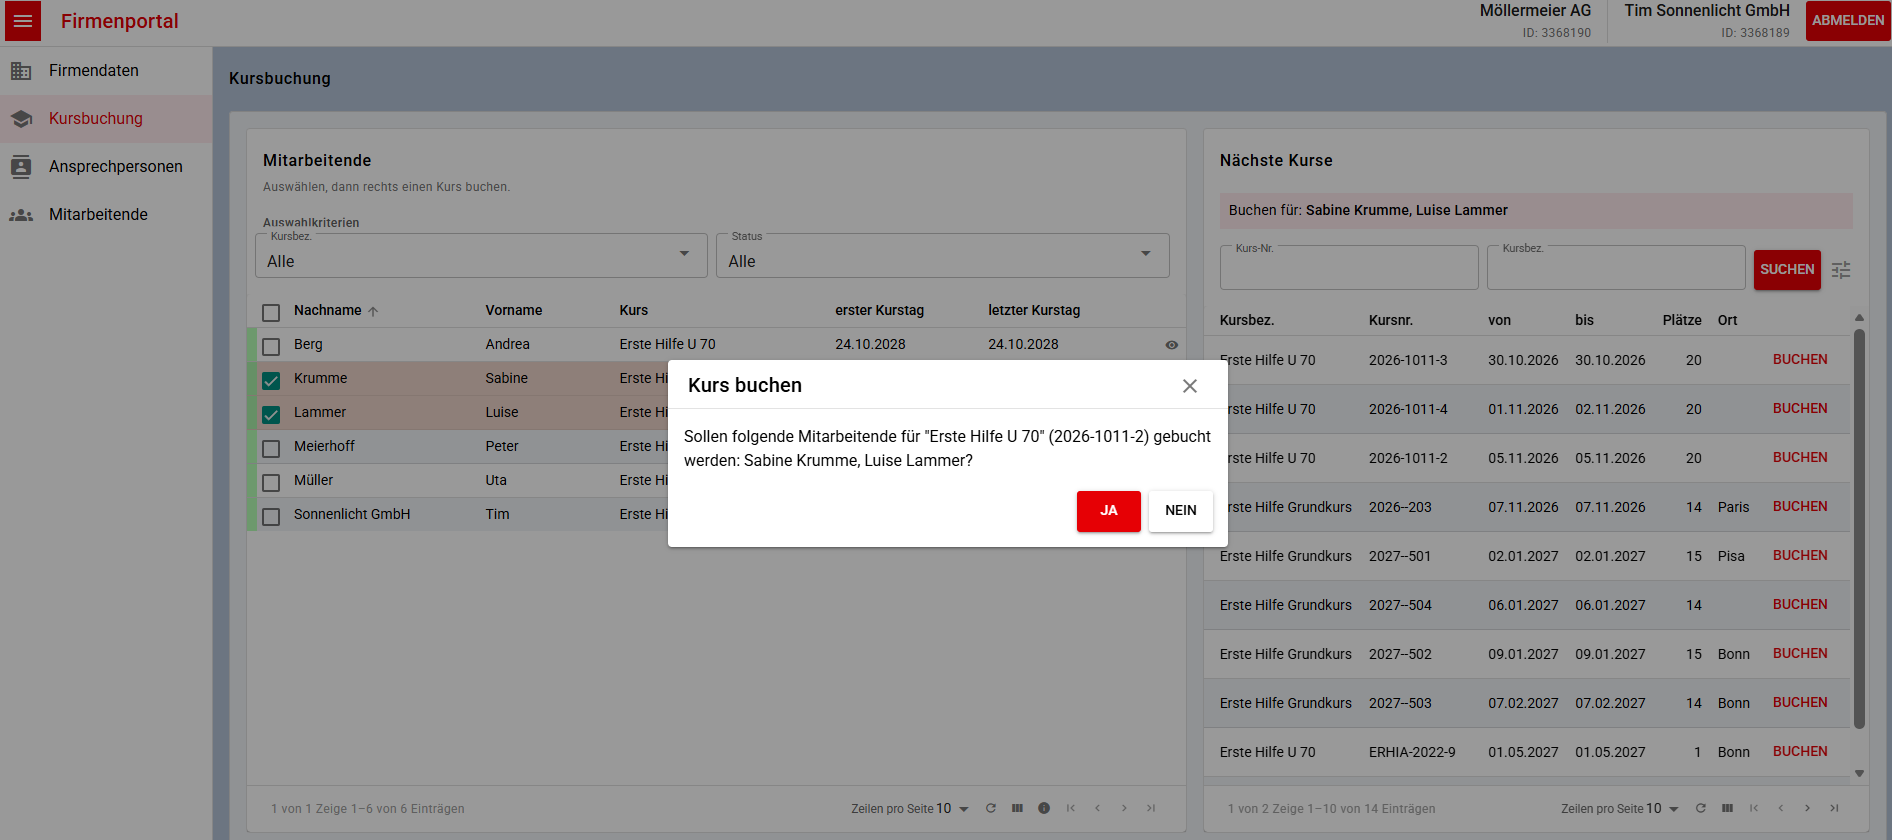Uncheck the checkbox for Lammer

pyautogui.click(x=271, y=414)
